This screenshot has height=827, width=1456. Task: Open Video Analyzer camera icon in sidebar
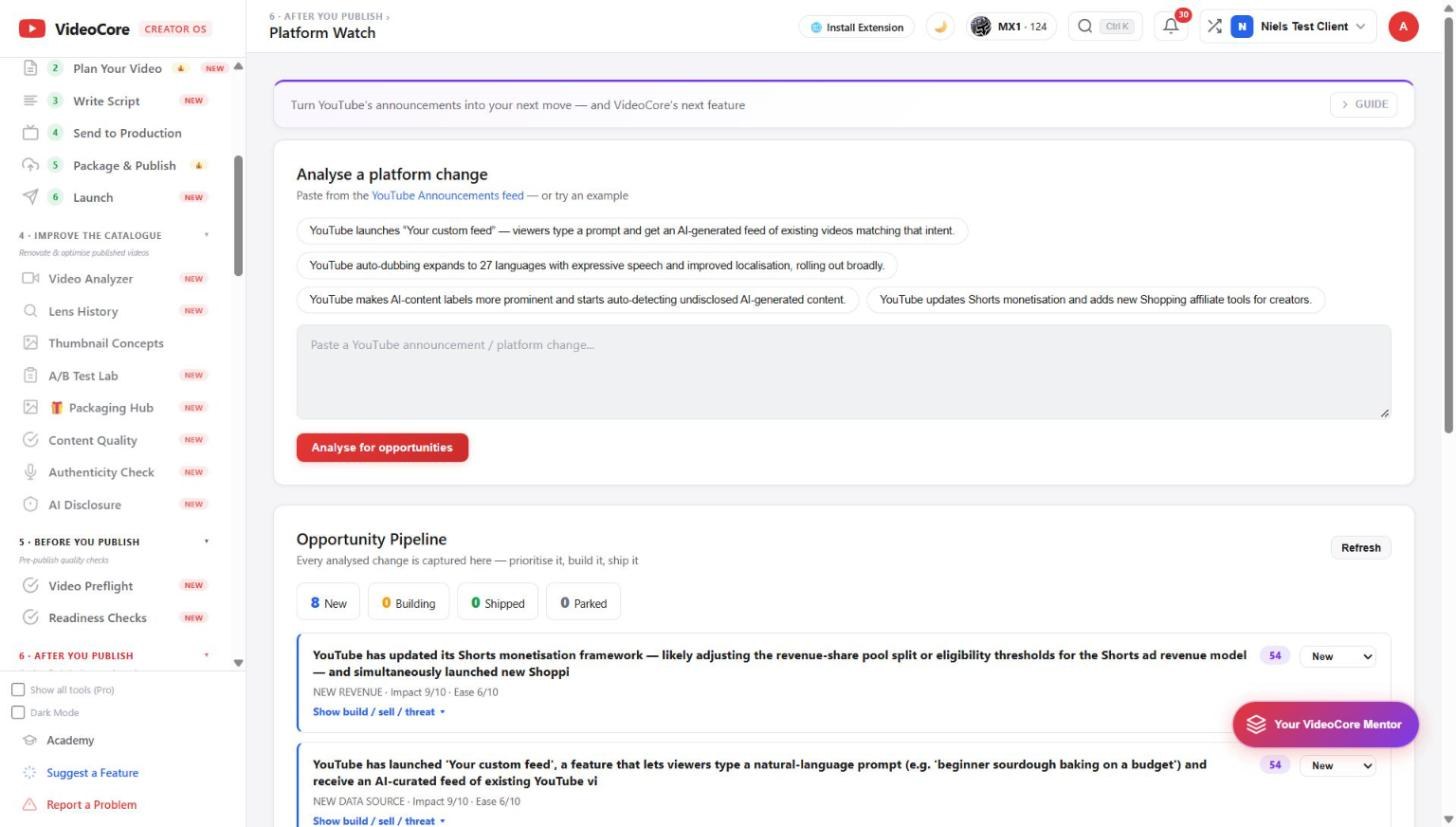30,279
